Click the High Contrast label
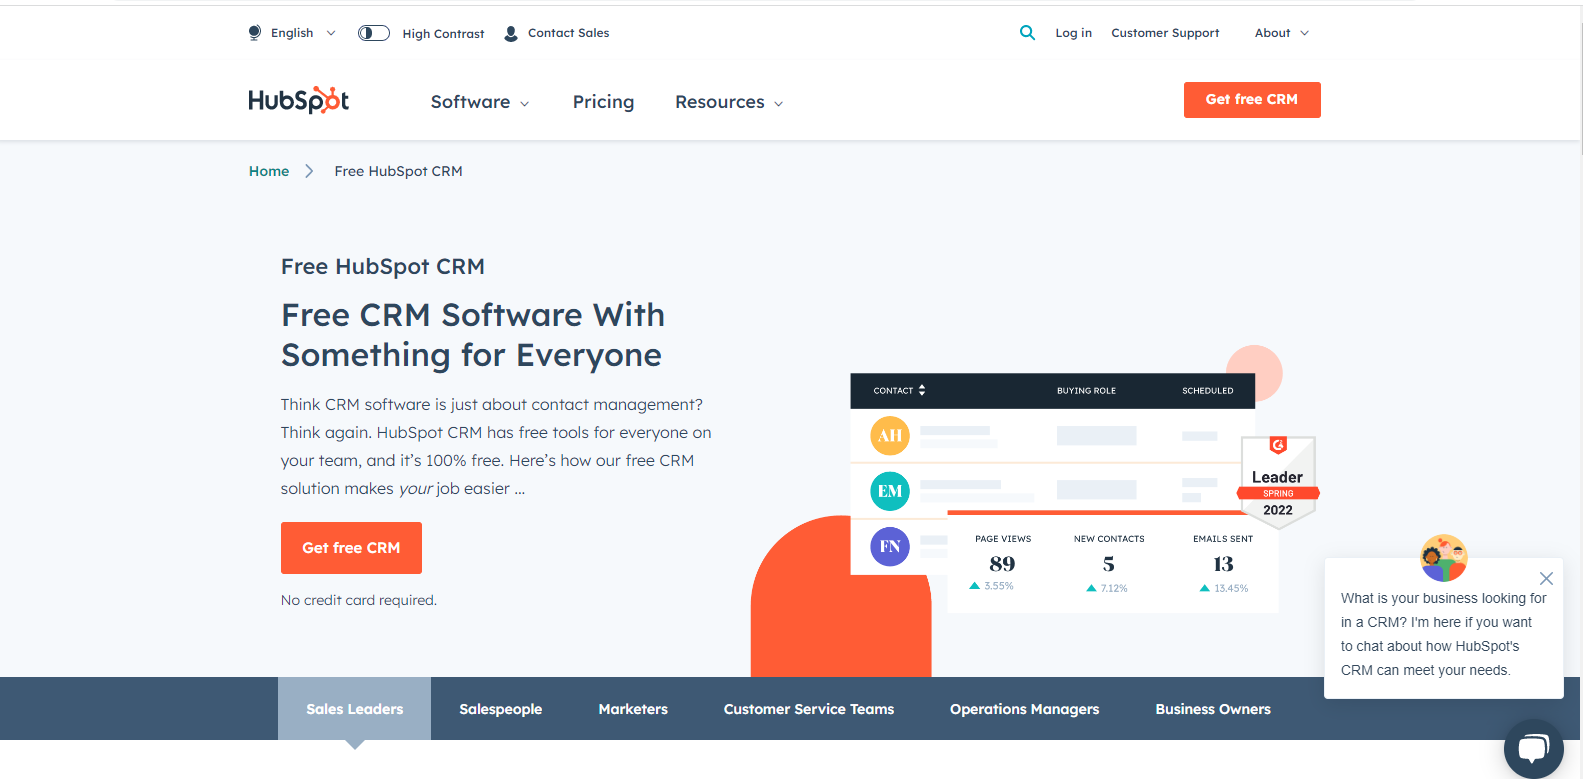Screen dimensions: 1583x779 443,33
